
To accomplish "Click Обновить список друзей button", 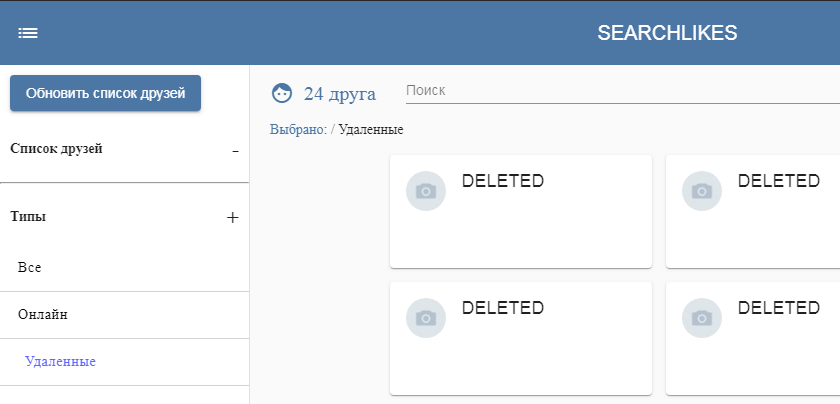I will point(106,93).
